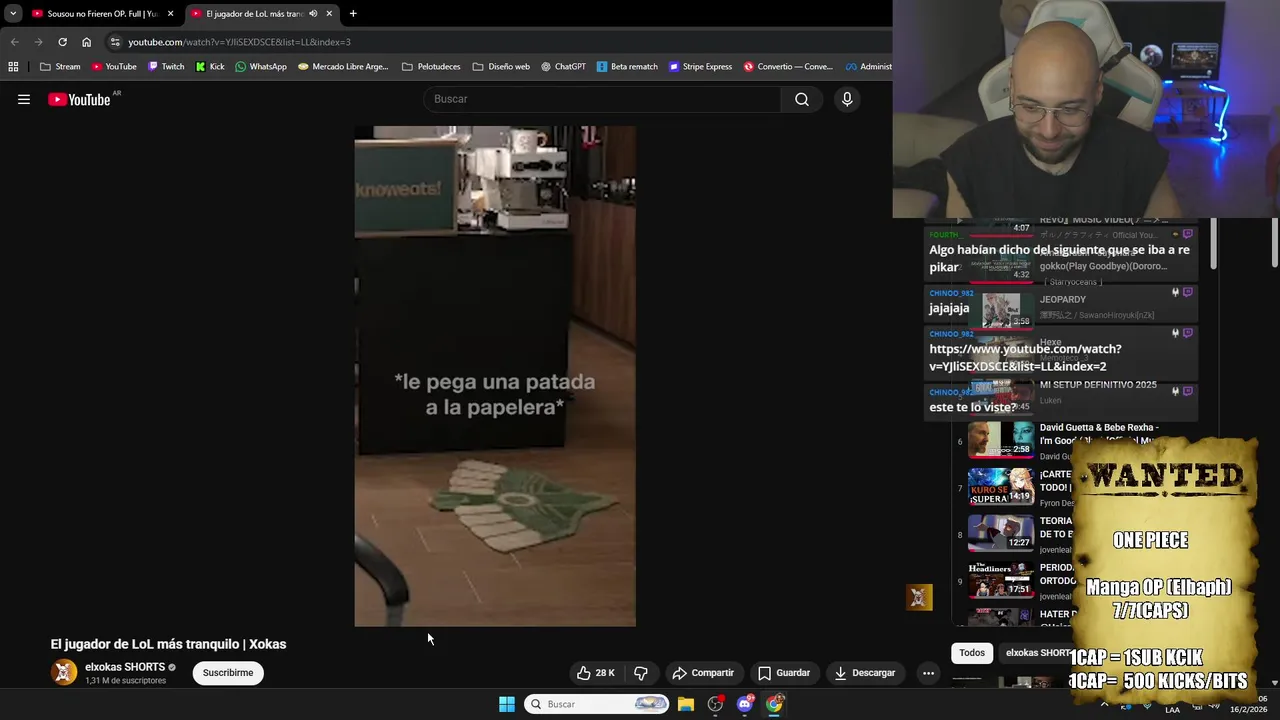This screenshot has width=1280, height=720.
Task: Open elxokas SHORTS channel name link
Action: (125, 667)
